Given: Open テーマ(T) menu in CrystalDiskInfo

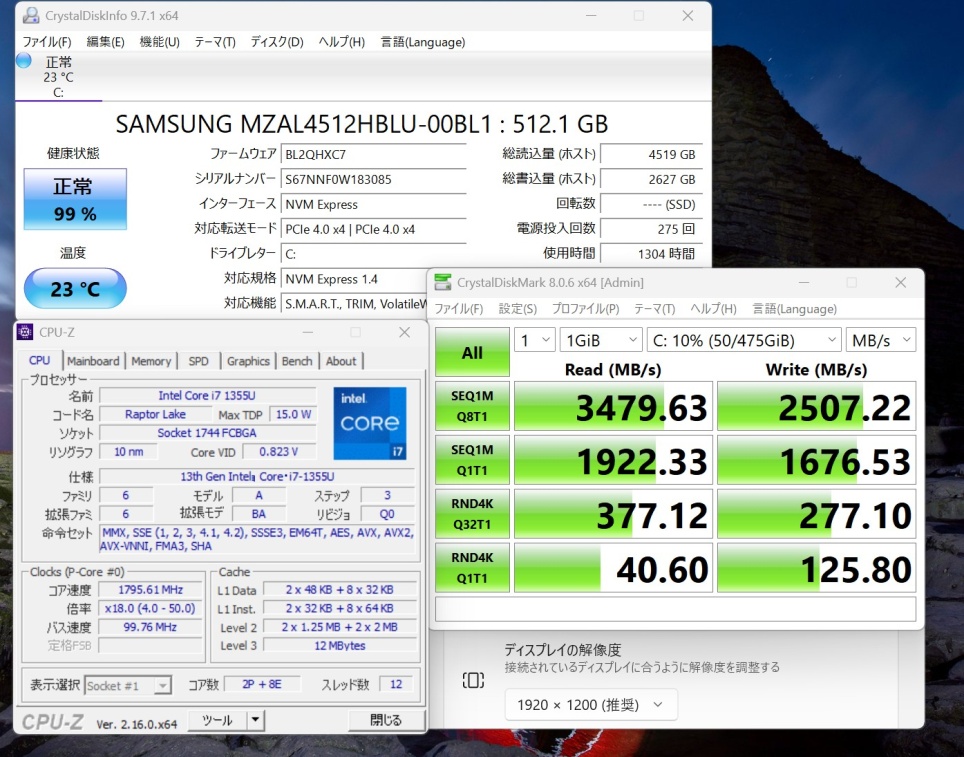Looking at the screenshot, I should [215, 42].
